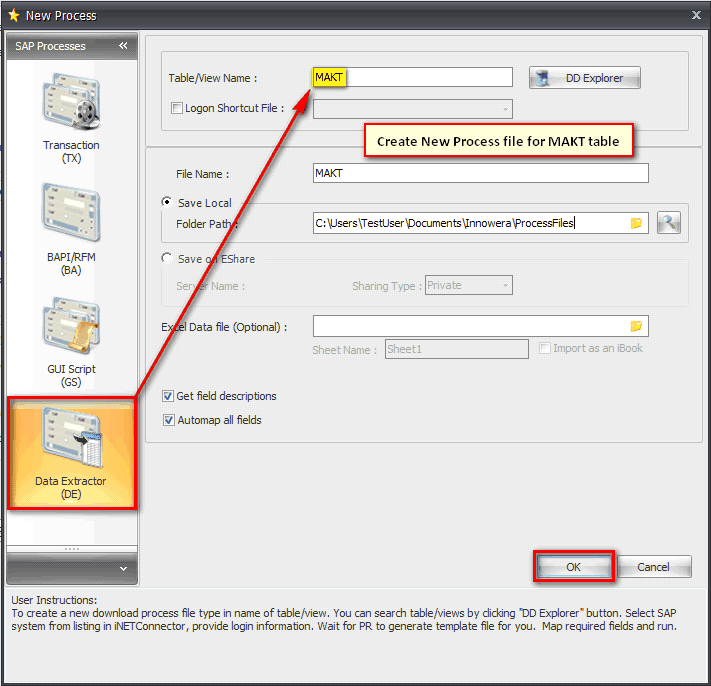Enable the Logon Shortcut File checkbox

pyautogui.click(x=177, y=108)
